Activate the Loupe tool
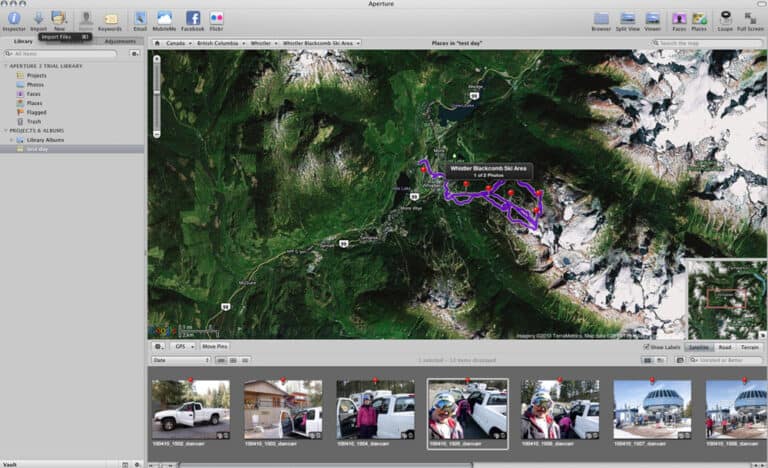 (725, 18)
